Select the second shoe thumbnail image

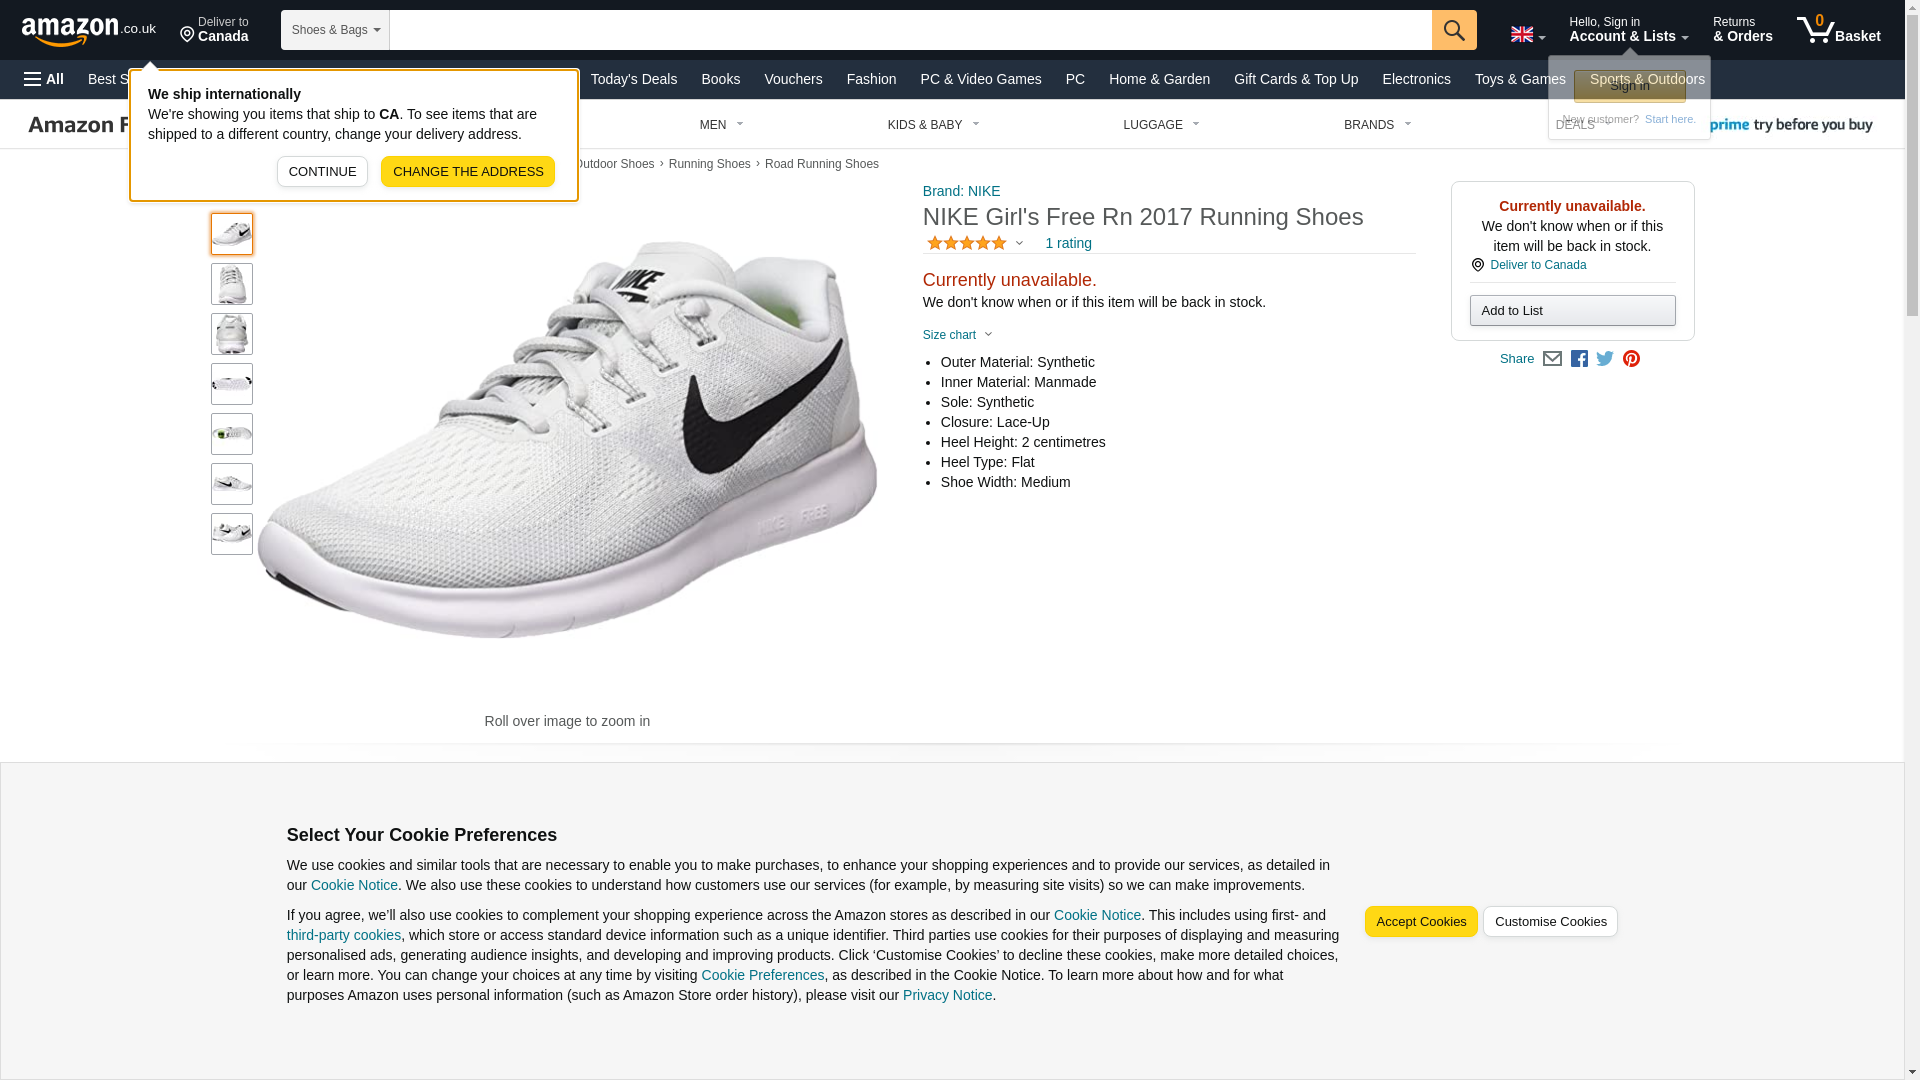coord(232,284)
